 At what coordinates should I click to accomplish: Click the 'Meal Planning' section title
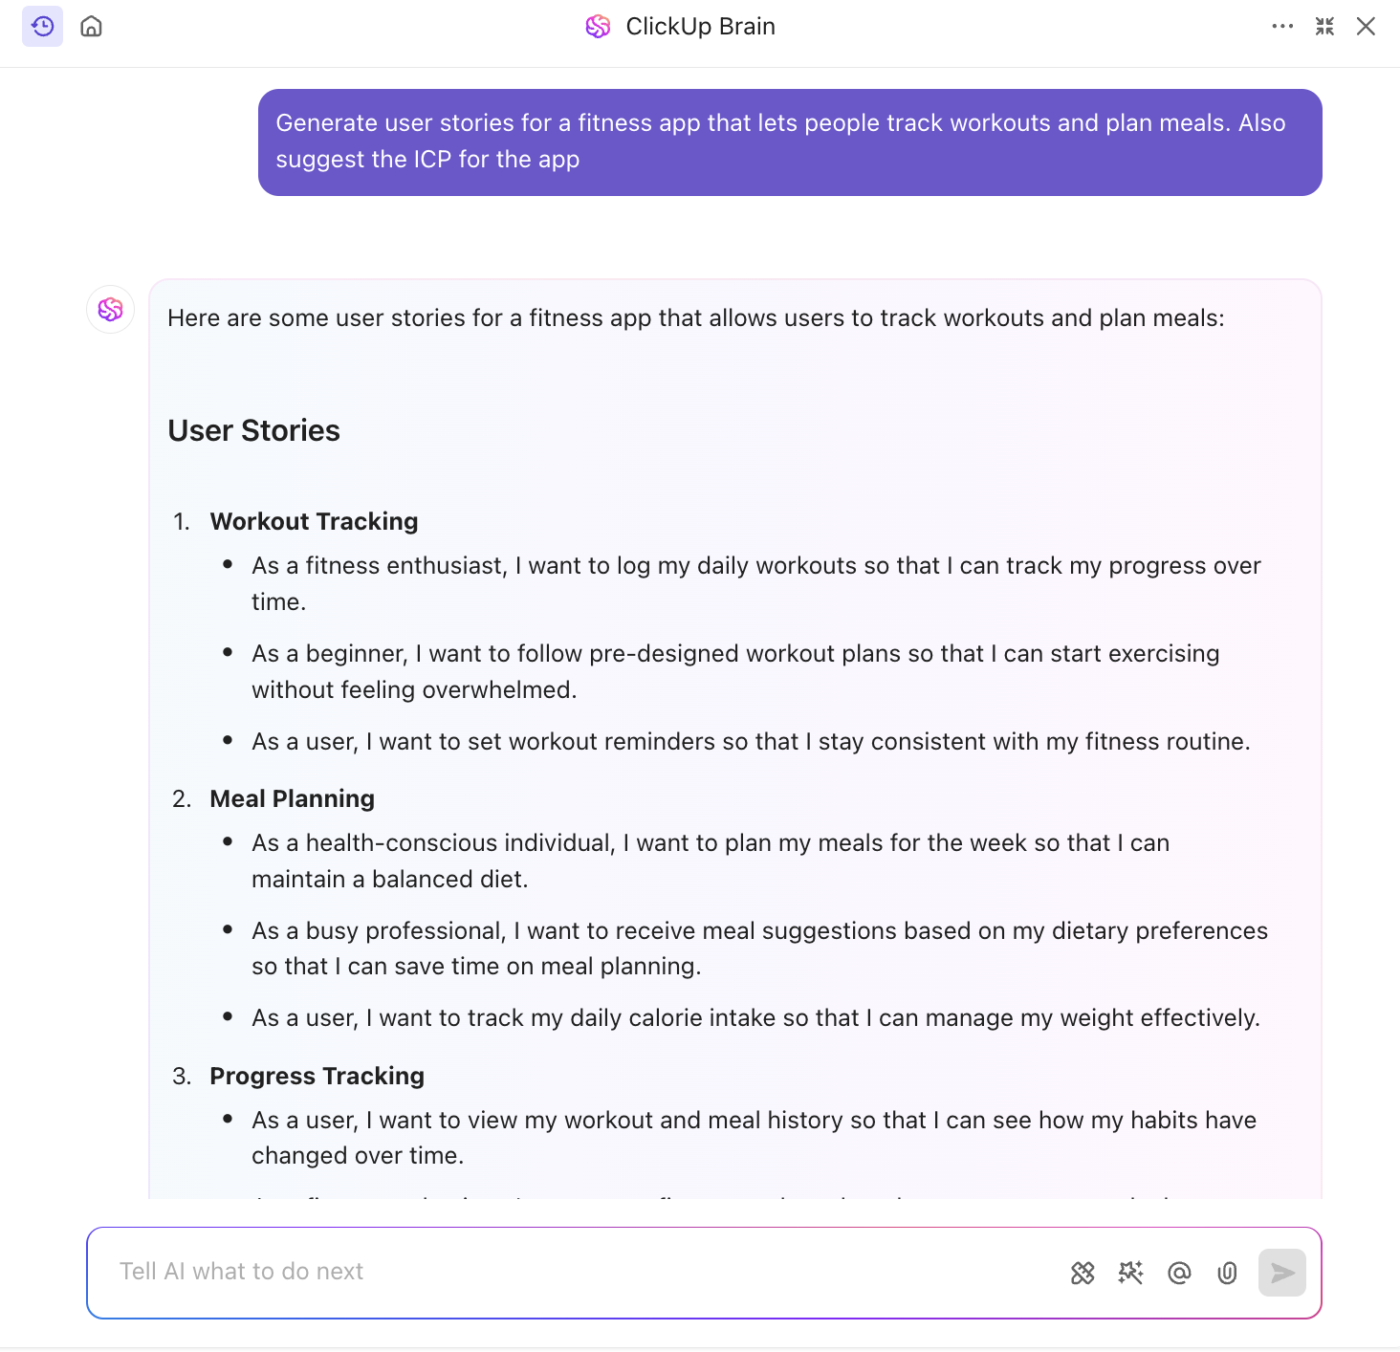tap(291, 798)
